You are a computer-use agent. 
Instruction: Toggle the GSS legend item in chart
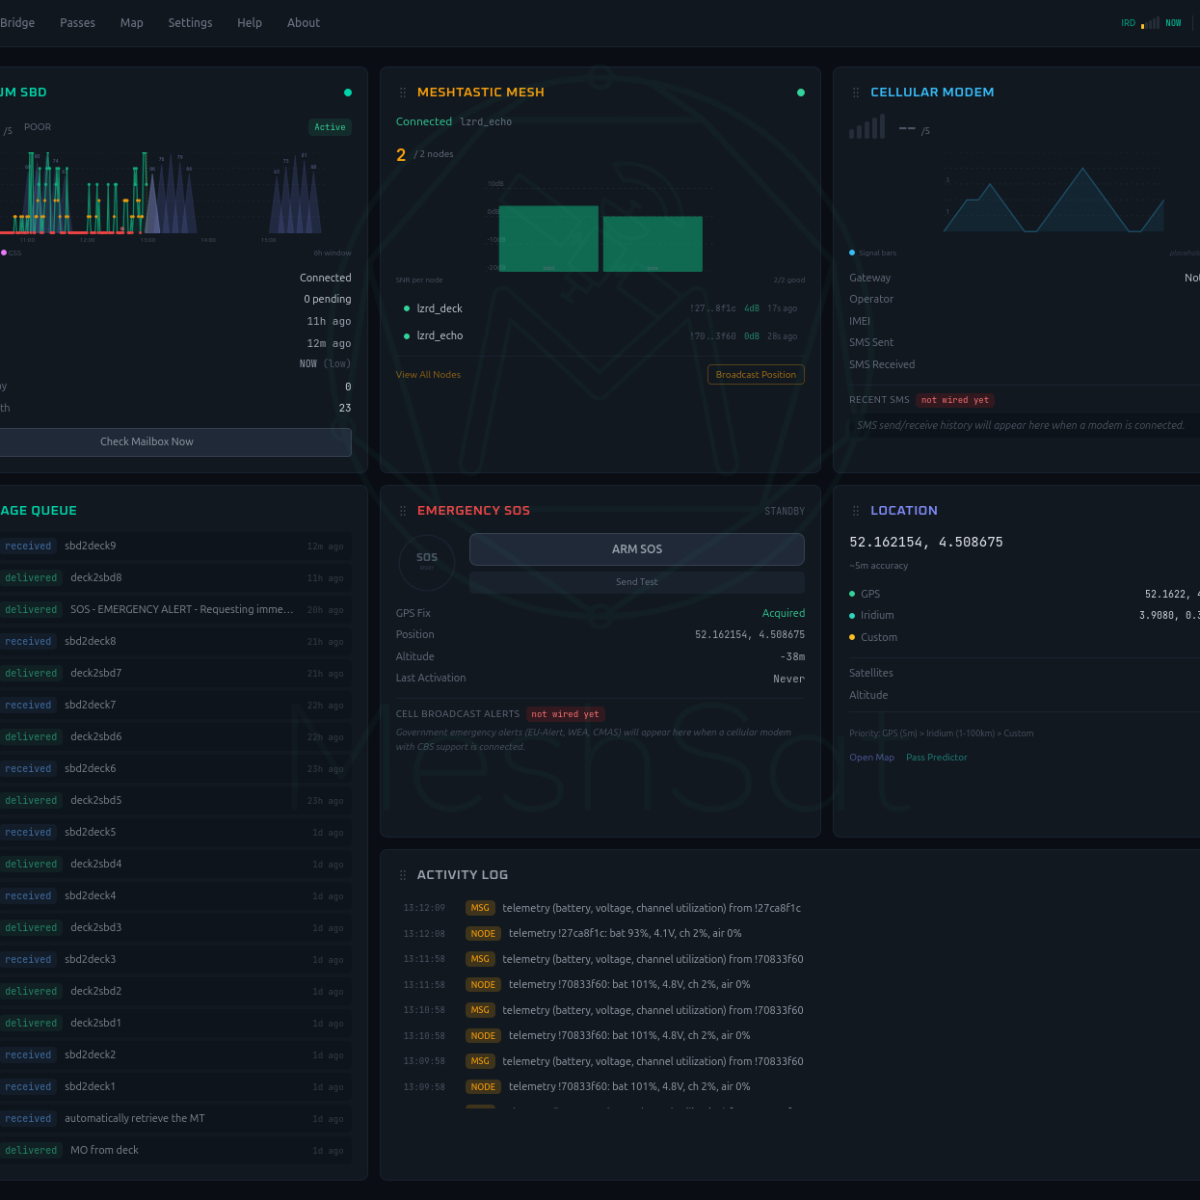coord(11,253)
